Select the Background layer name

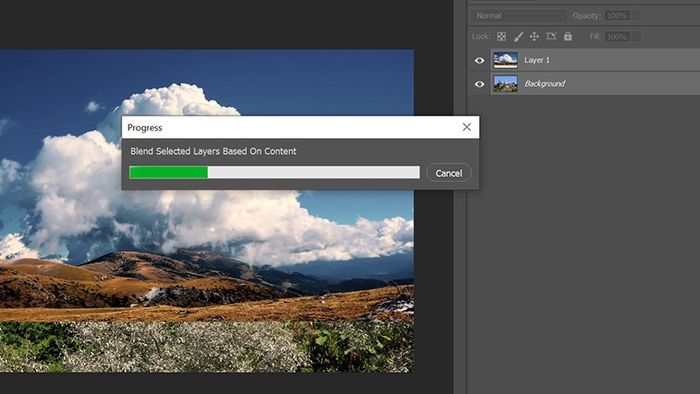545,83
